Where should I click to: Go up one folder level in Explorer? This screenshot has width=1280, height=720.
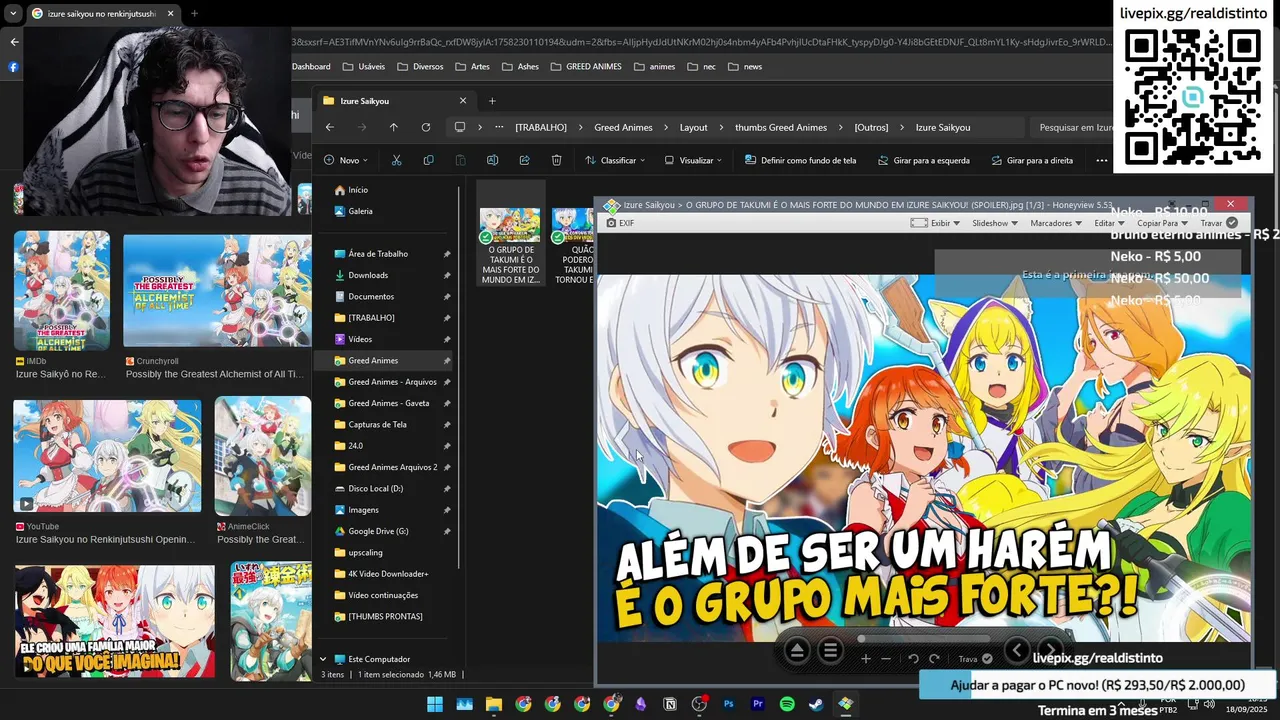click(x=393, y=127)
